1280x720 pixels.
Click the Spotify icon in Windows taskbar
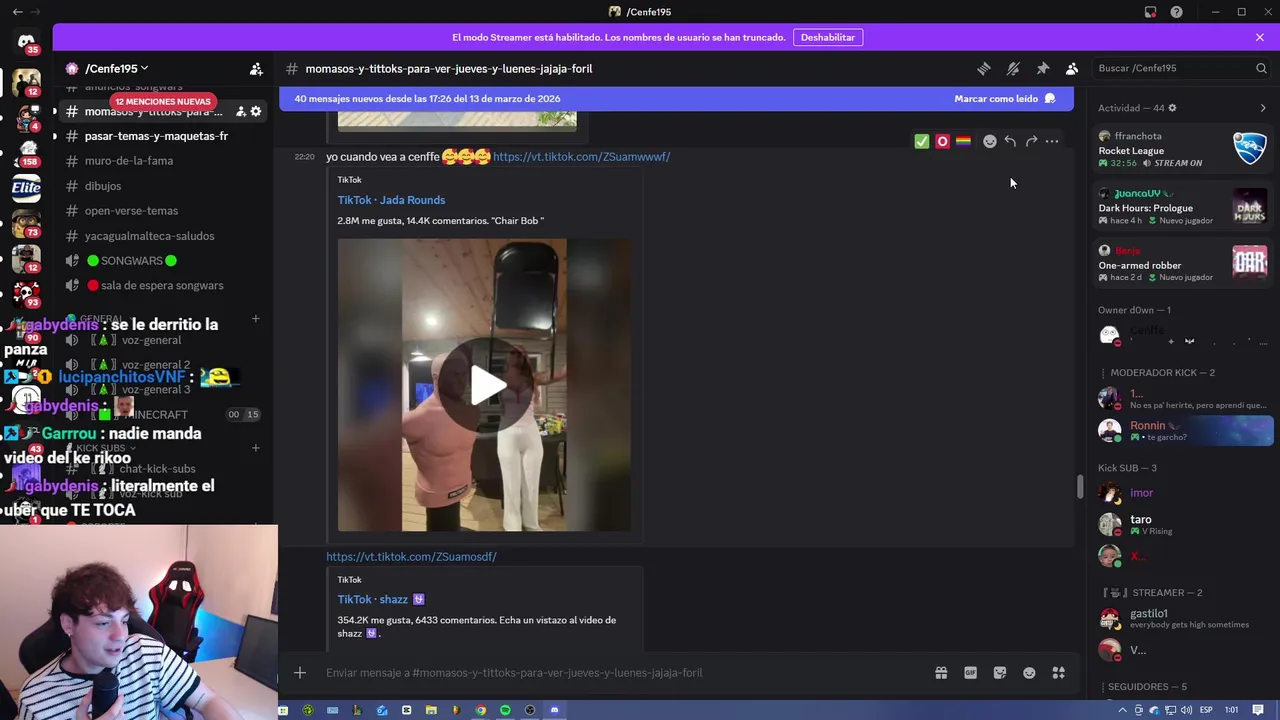(x=505, y=710)
